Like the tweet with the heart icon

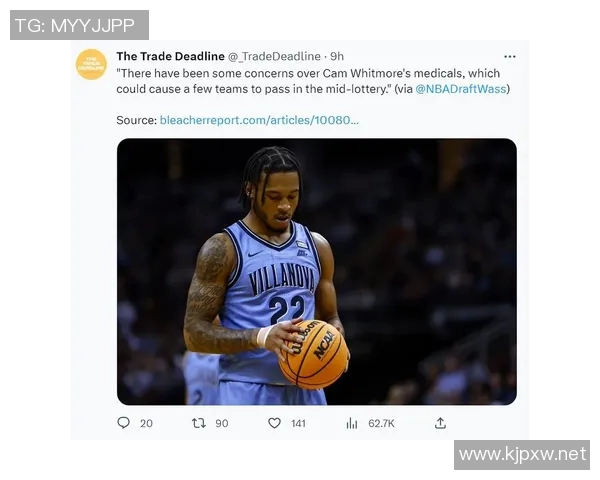(x=274, y=423)
